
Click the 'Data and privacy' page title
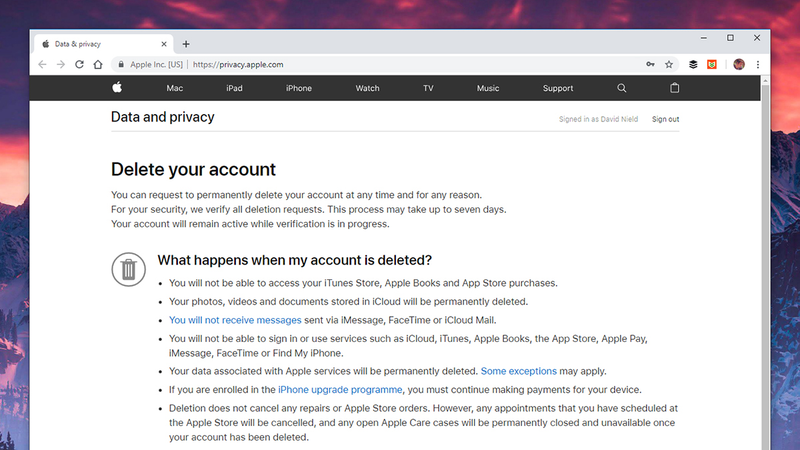163,117
